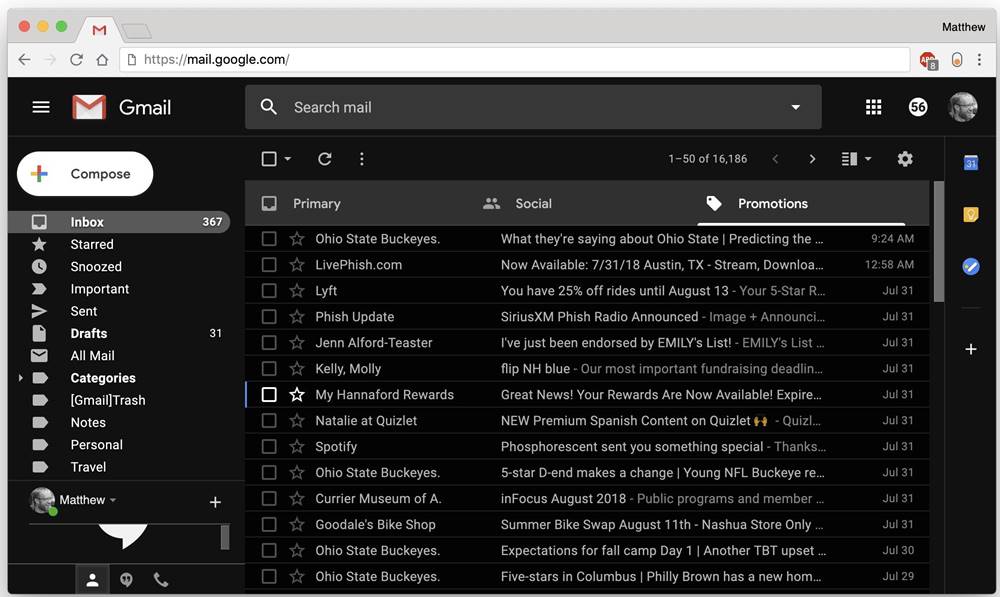Open the Matthew chat status dropdown
This screenshot has width=1000, height=597.
113,500
